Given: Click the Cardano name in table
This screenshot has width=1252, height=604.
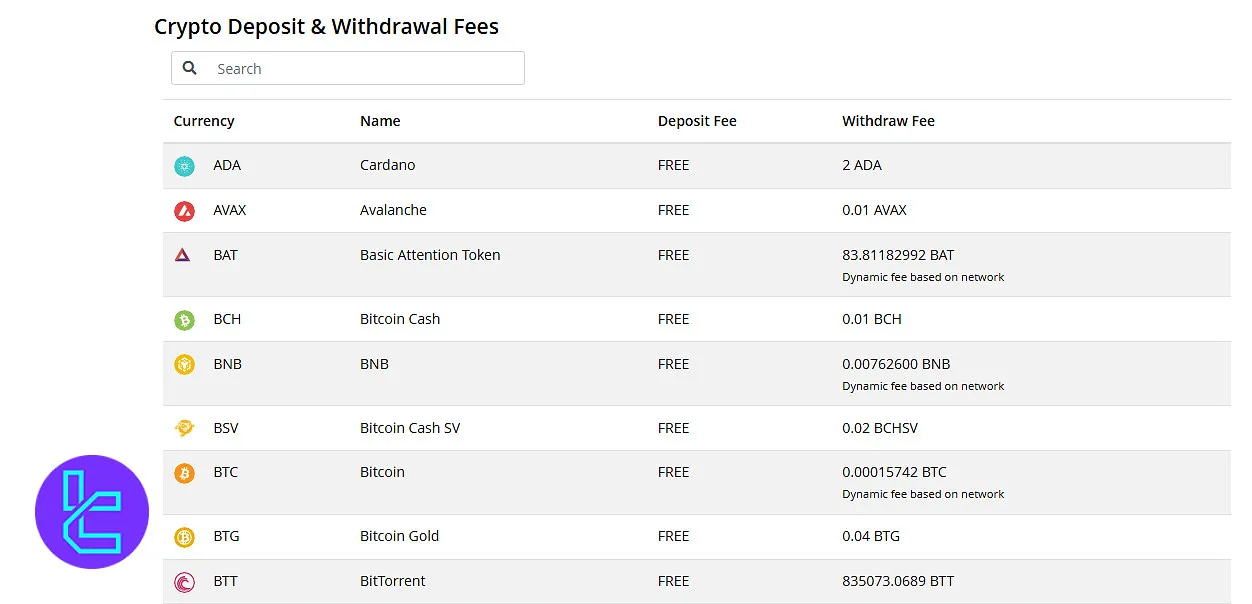Looking at the screenshot, I should 387,165.
